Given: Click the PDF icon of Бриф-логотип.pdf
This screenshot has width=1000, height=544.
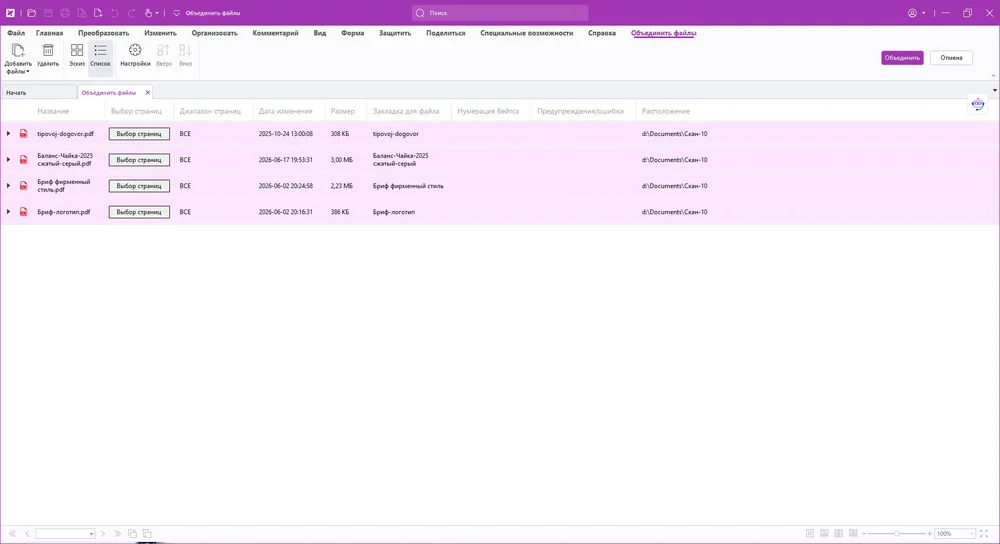Looking at the screenshot, I should click(24, 212).
